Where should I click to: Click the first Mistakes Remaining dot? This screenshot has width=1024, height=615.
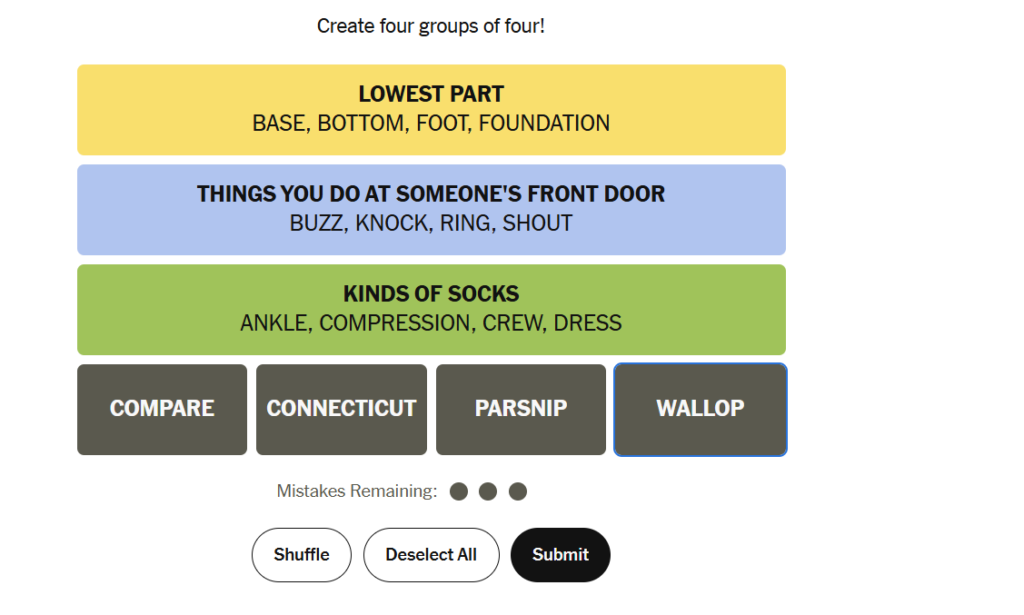click(x=459, y=492)
